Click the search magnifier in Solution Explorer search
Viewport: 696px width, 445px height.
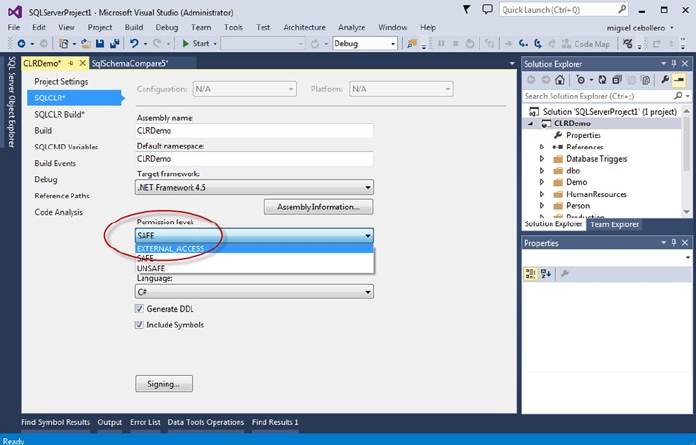[678, 96]
